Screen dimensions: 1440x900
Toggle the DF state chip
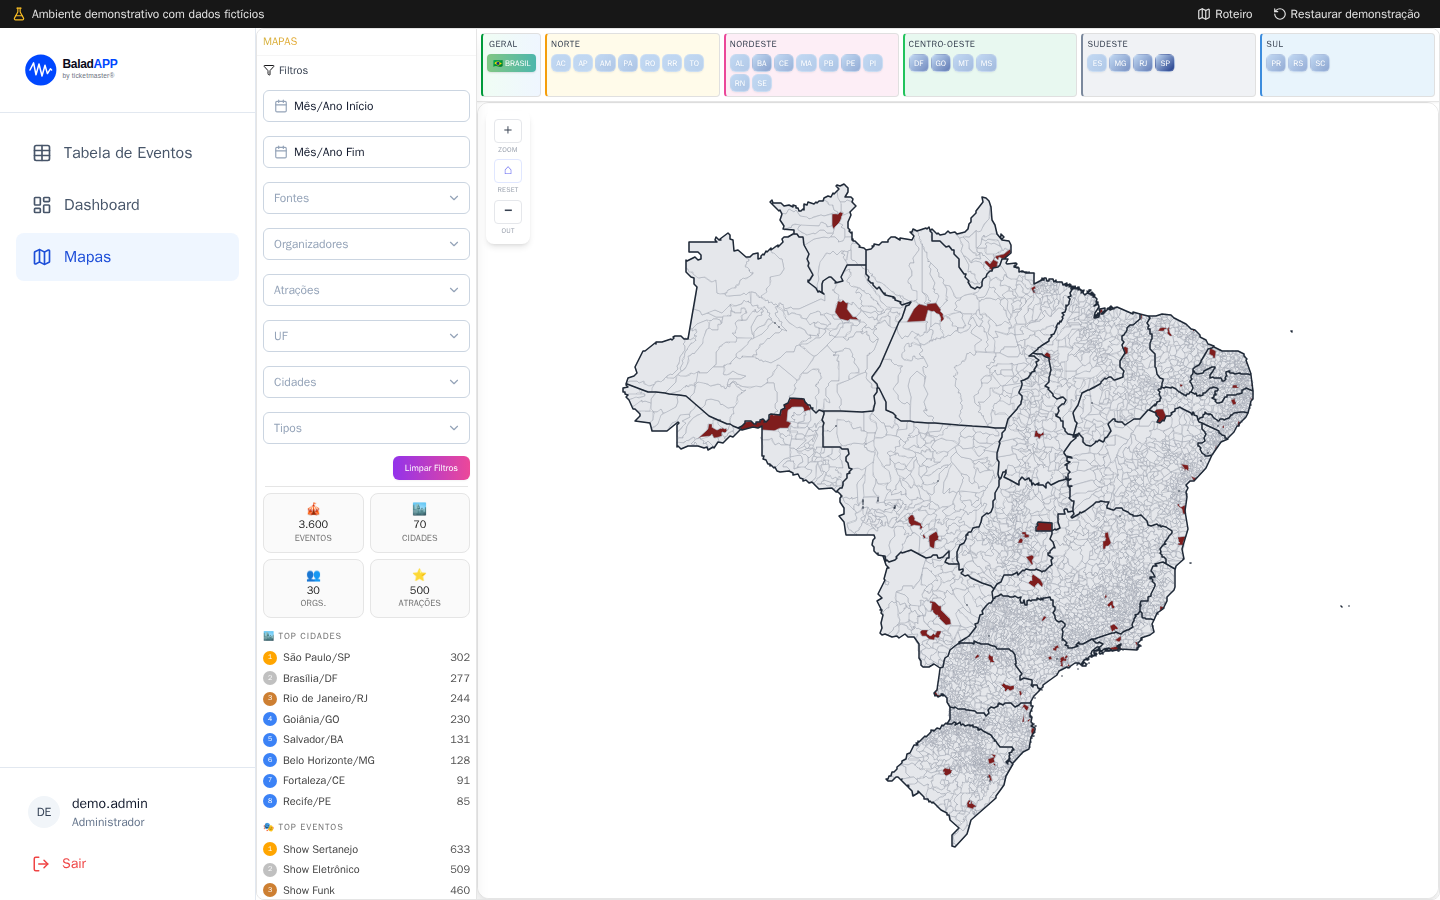pos(919,63)
